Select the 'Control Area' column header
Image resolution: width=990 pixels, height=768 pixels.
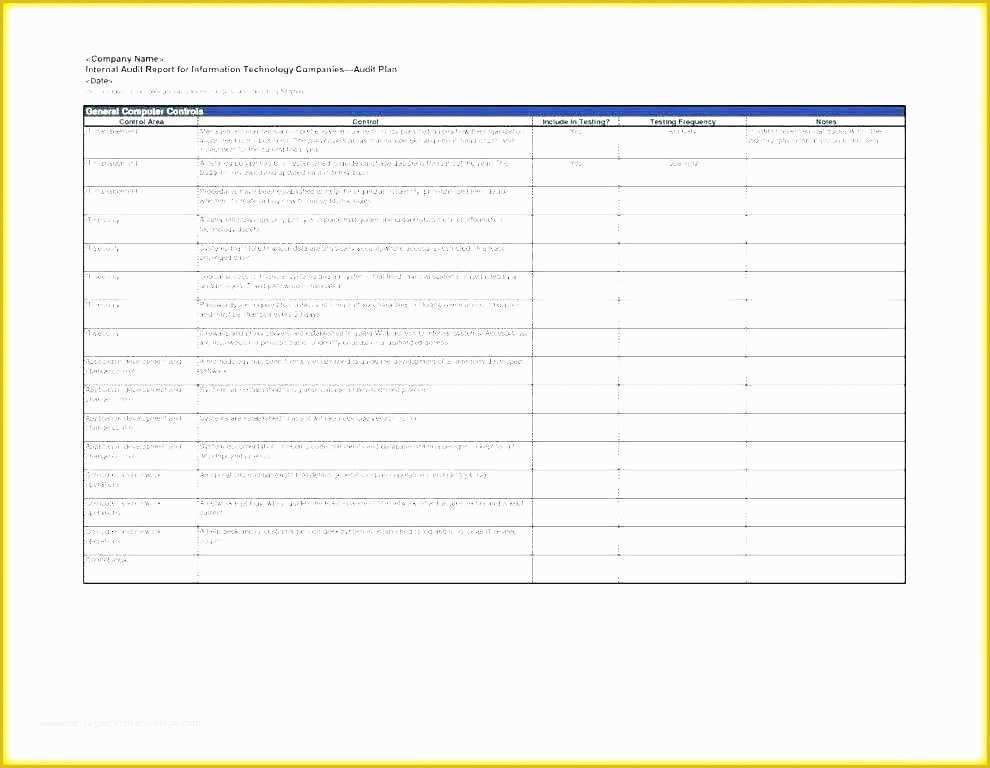[141, 121]
